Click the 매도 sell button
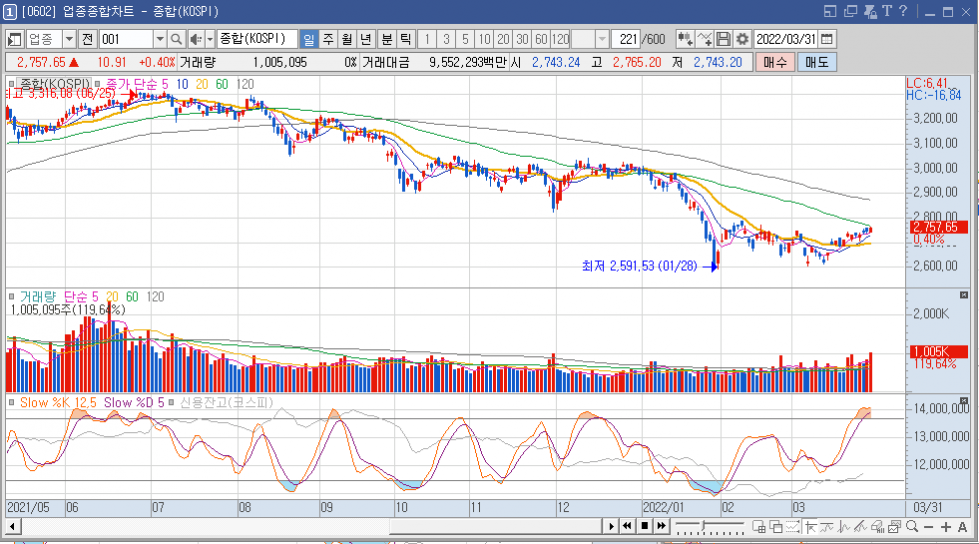The image size is (979, 544). click(817, 62)
